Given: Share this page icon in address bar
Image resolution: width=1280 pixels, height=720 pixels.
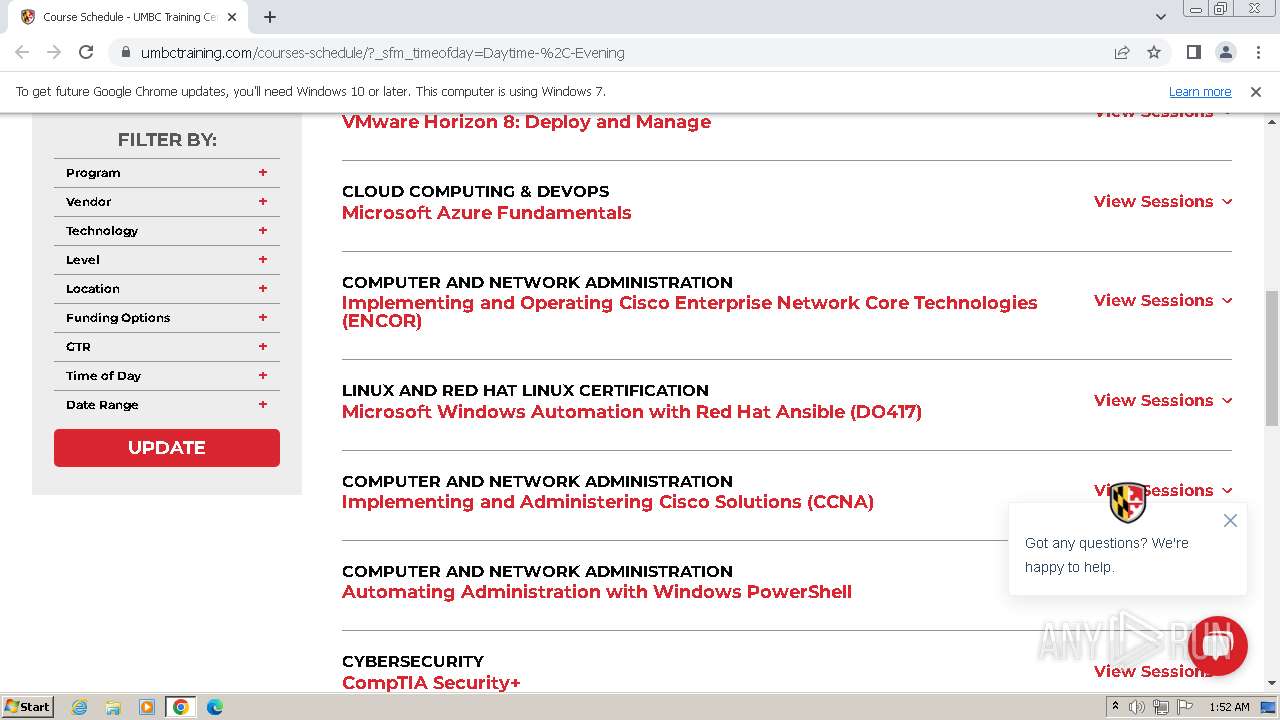Looking at the screenshot, I should point(1122,52).
